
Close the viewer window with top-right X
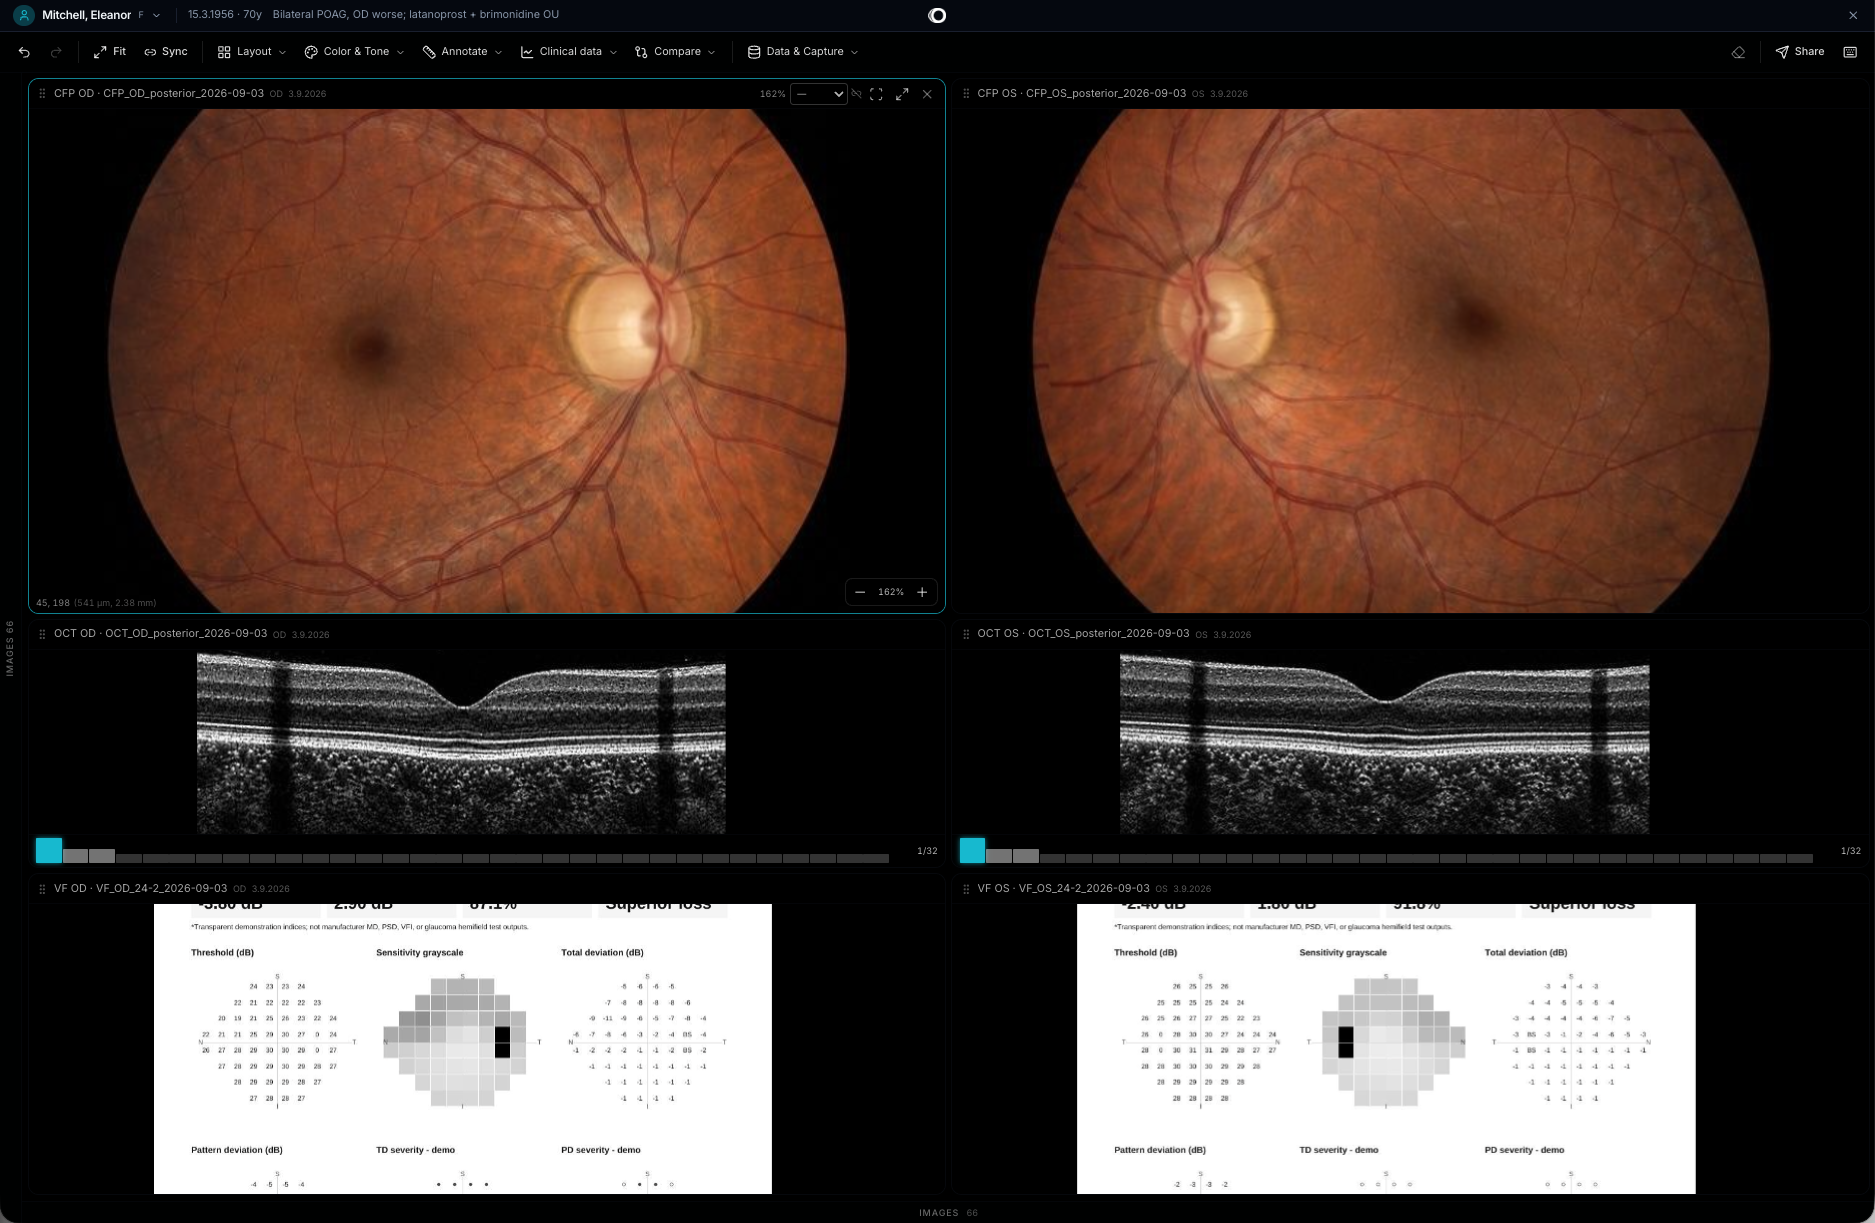pos(1853,15)
